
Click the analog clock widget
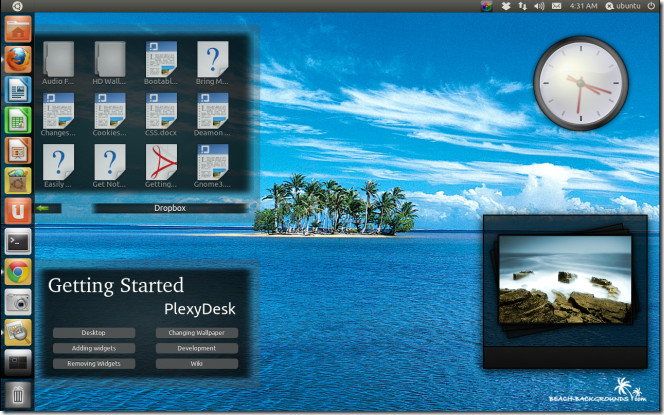coord(581,83)
